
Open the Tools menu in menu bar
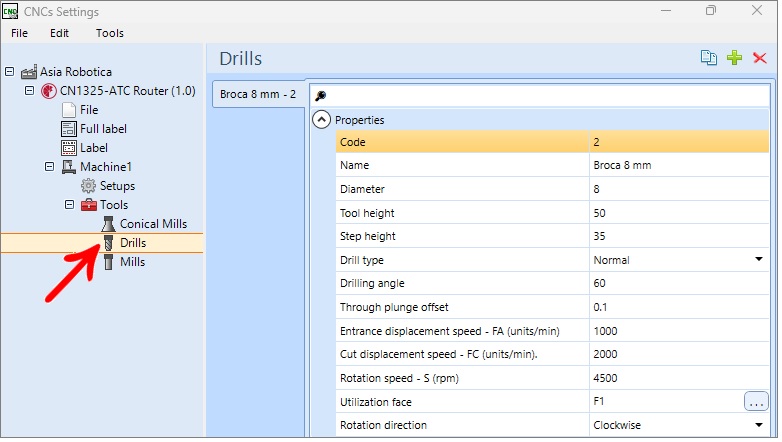coord(110,33)
